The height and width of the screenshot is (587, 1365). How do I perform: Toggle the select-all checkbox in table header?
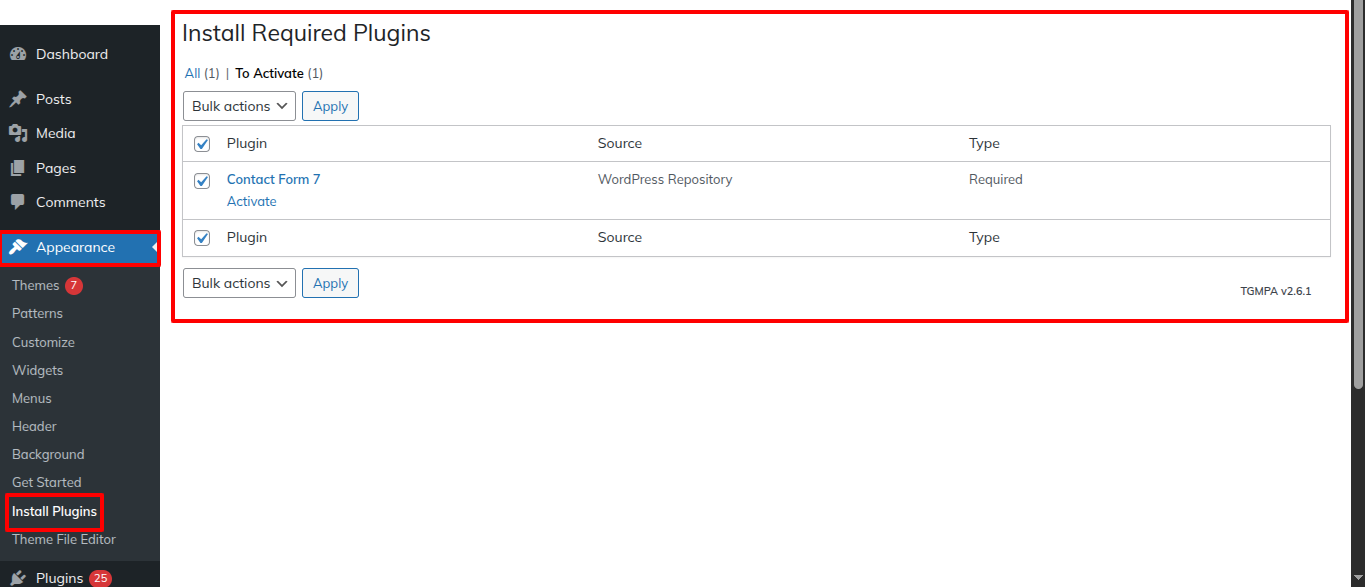(202, 144)
